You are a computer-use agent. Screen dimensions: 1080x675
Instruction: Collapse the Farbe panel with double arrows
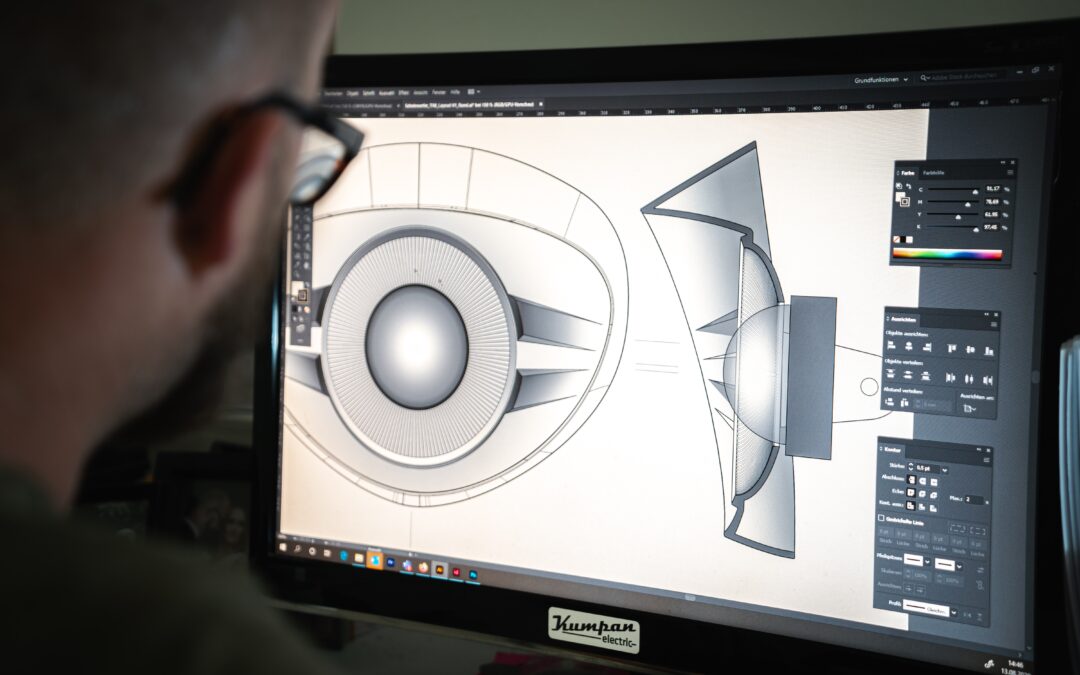(x=1003, y=163)
